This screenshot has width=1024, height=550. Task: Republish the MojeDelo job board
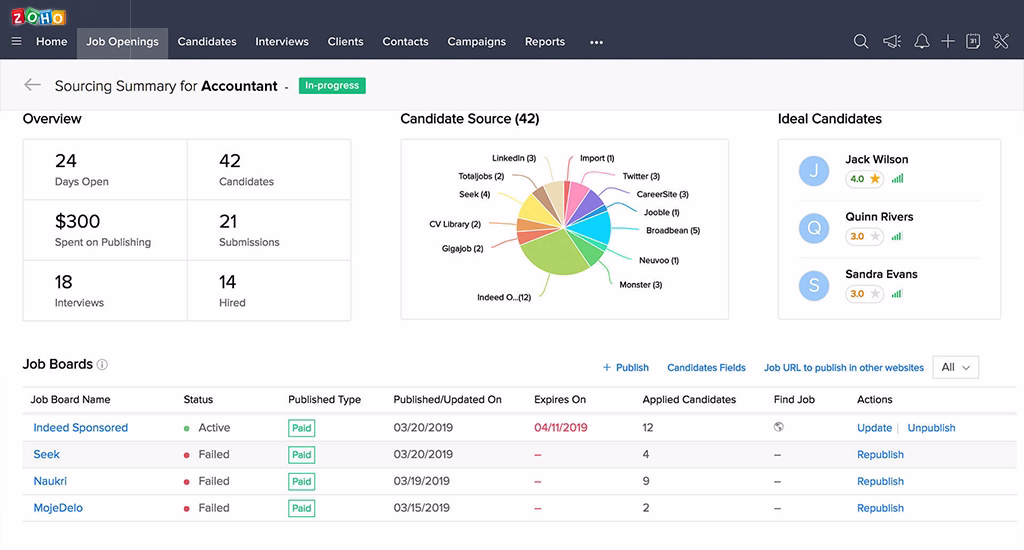coord(880,508)
